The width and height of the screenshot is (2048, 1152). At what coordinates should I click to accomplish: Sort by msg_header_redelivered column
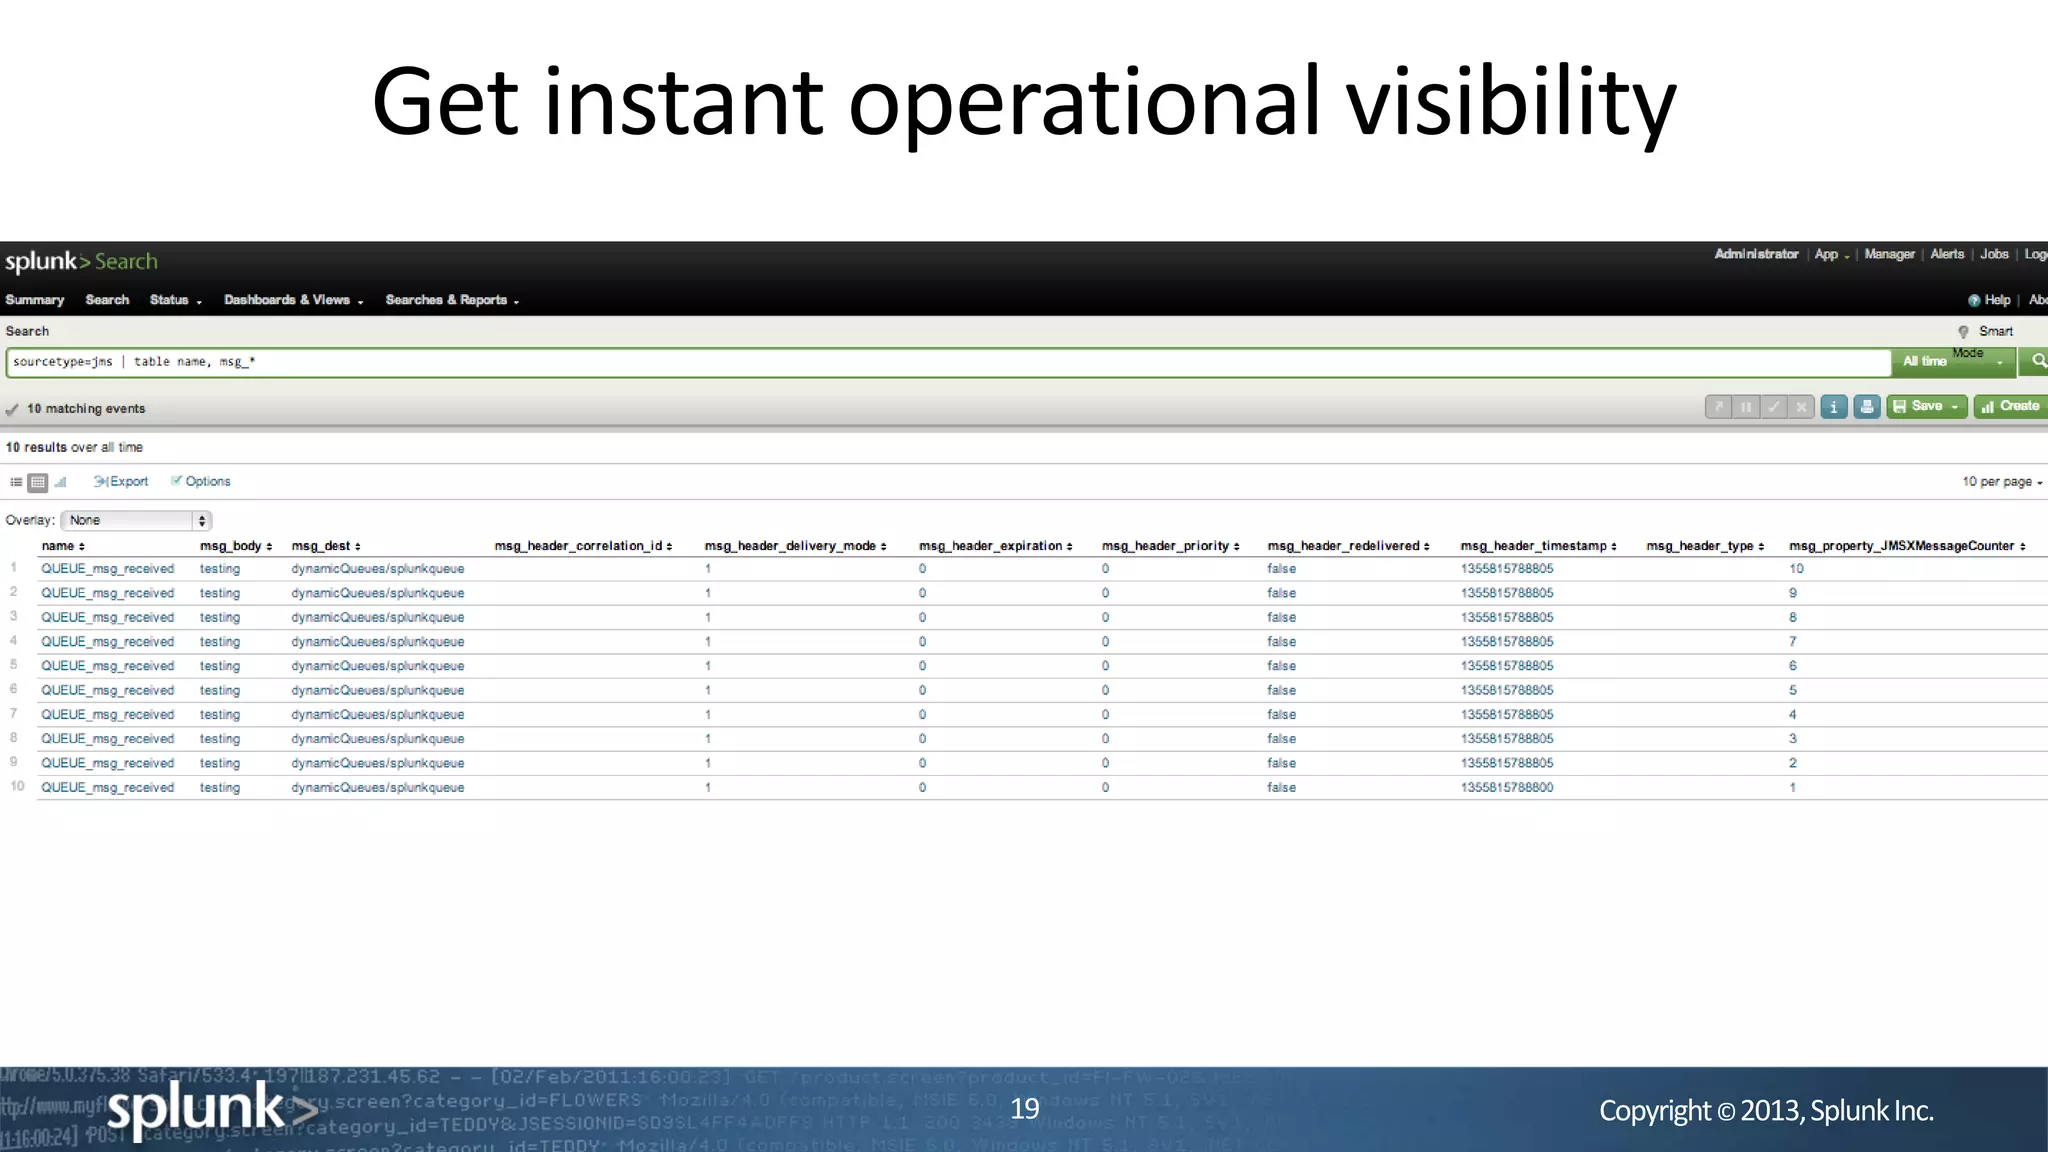pyautogui.click(x=1348, y=546)
